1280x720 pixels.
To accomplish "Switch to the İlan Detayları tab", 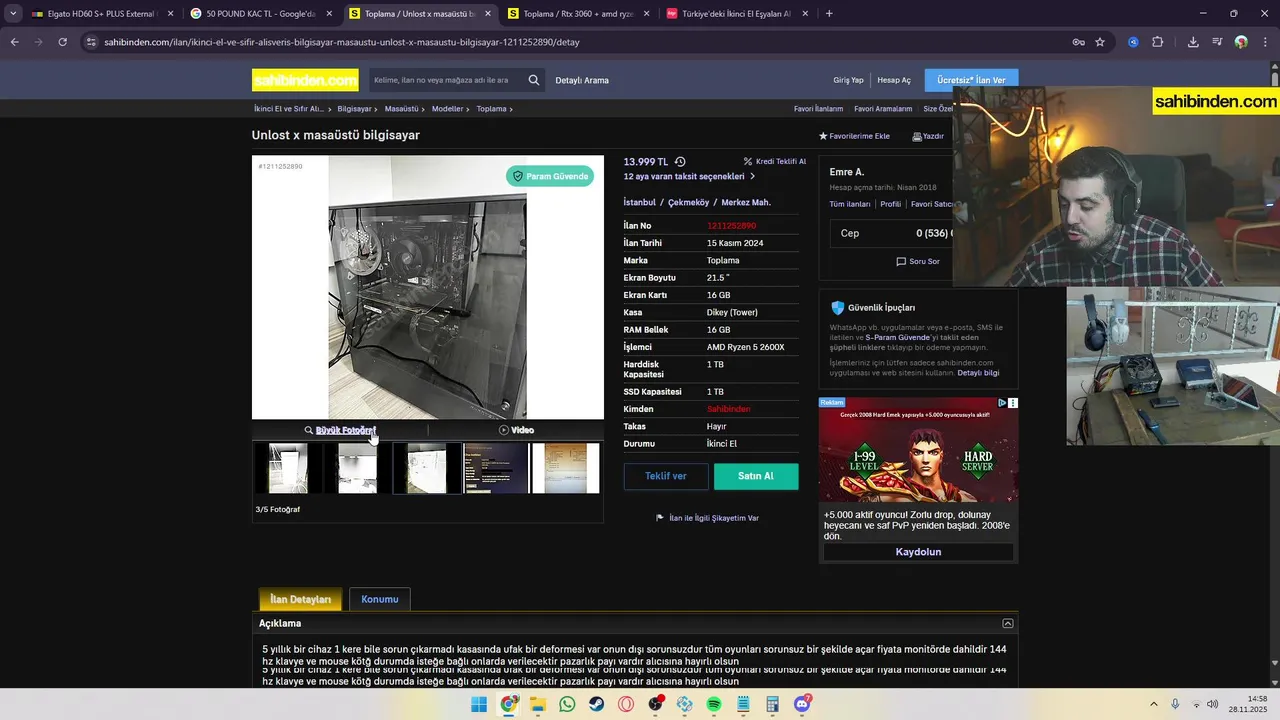I will [x=300, y=599].
